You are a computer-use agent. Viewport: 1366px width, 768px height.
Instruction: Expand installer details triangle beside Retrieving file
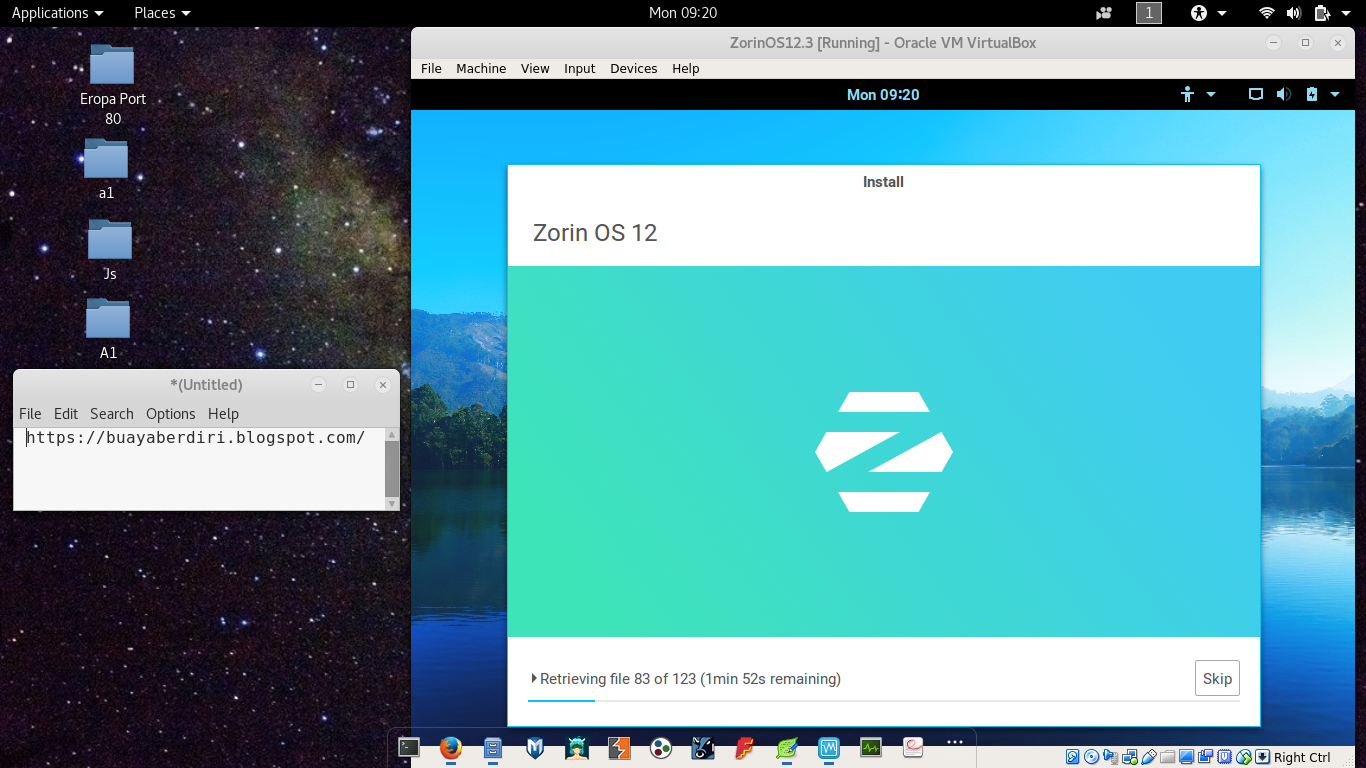click(x=535, y=678)
